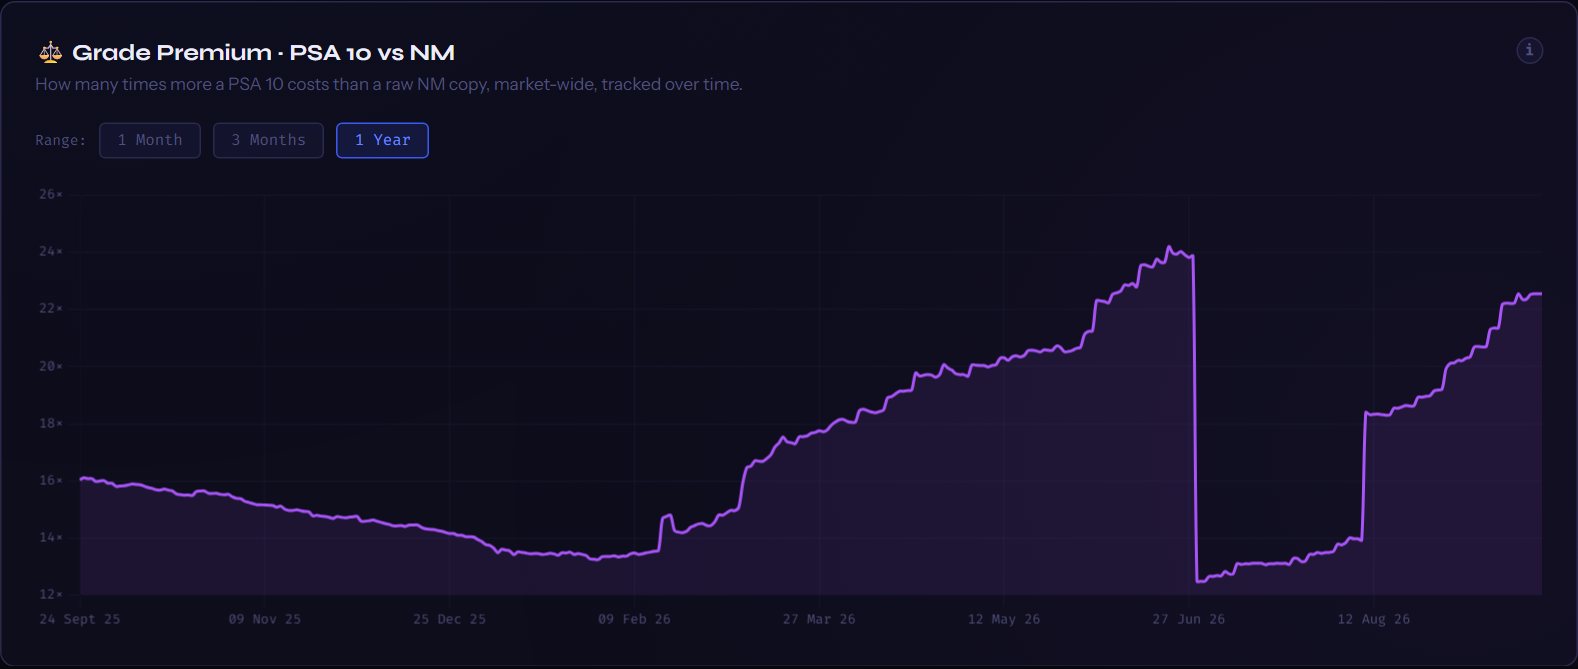Open the info icon for Grade Premium
The image size is (1578, 669).
tap(1529, 50)
